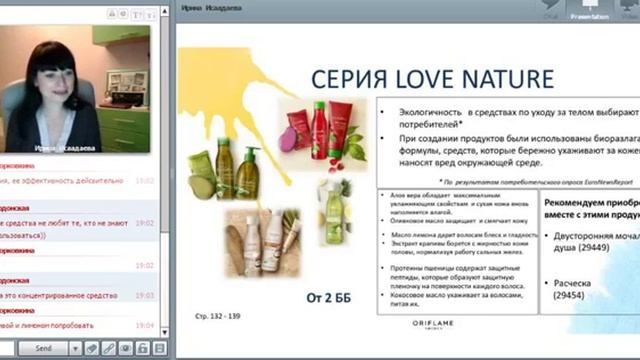This screenshot has width=640, height=360.
Task: Click the chat message input field
Action: pos(7,349)
